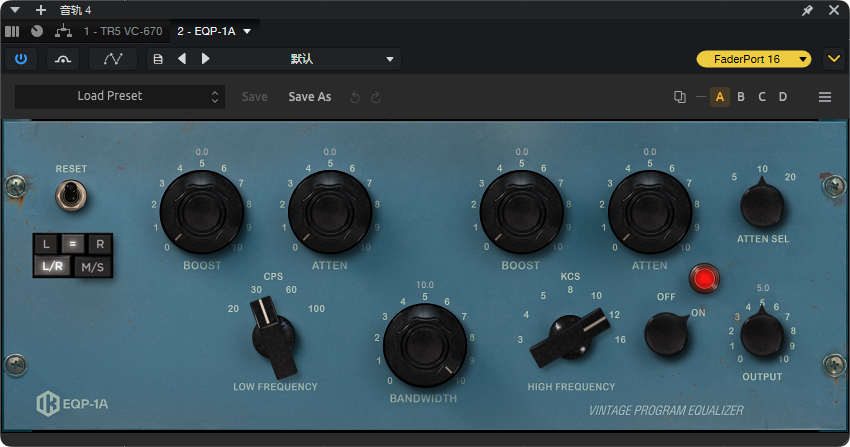The width and height of the screenshot is (850, 447).
Task: Click the low BOOST 0.0 value readout
Action: point(202,152)
